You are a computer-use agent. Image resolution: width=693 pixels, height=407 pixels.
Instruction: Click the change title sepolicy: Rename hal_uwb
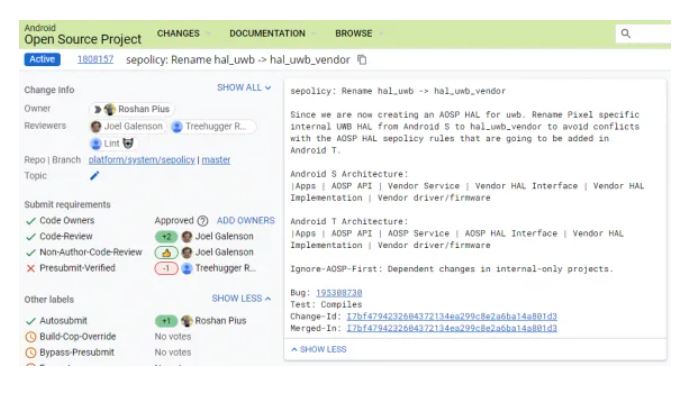tap(238, 60)
